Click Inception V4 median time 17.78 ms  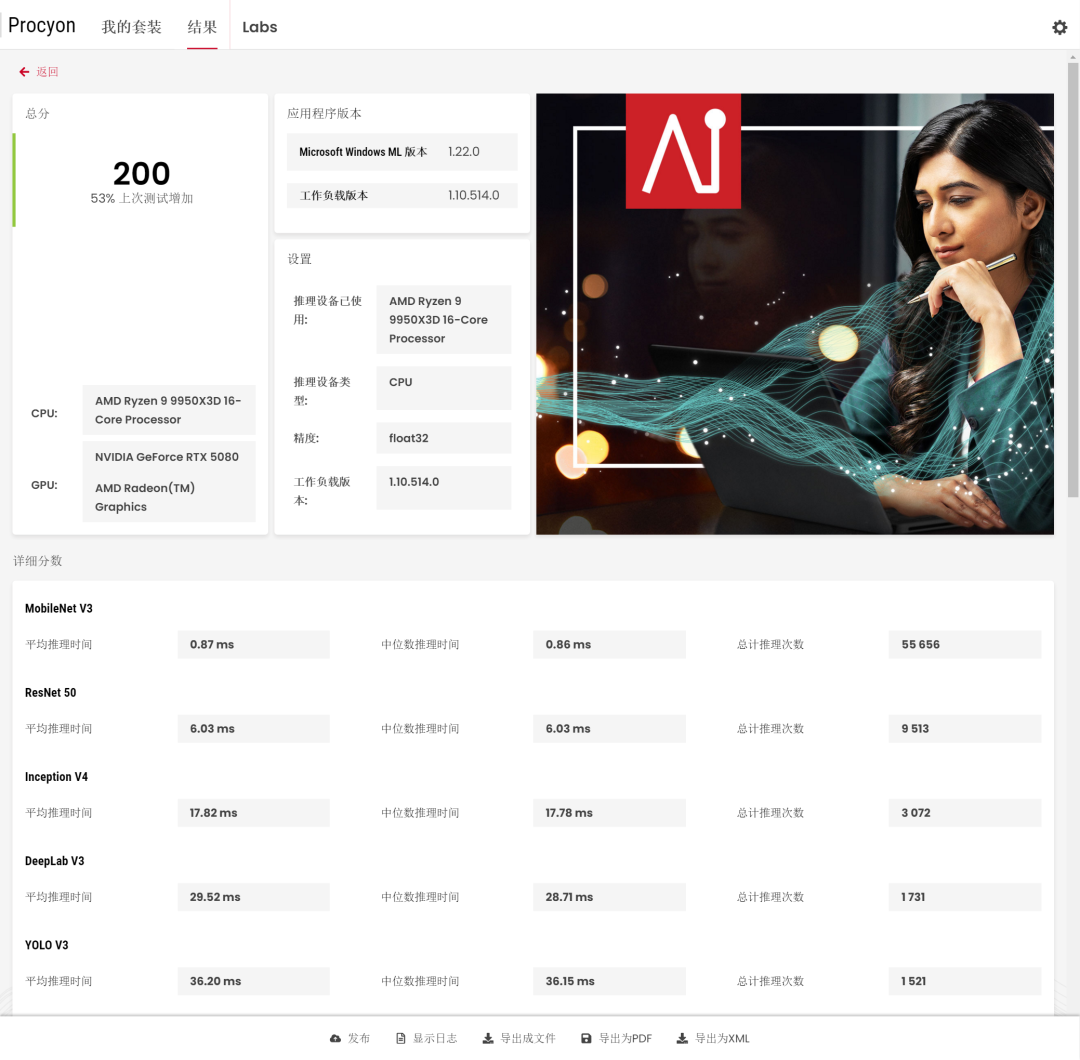pyautogui.click(x=609, y=813)
